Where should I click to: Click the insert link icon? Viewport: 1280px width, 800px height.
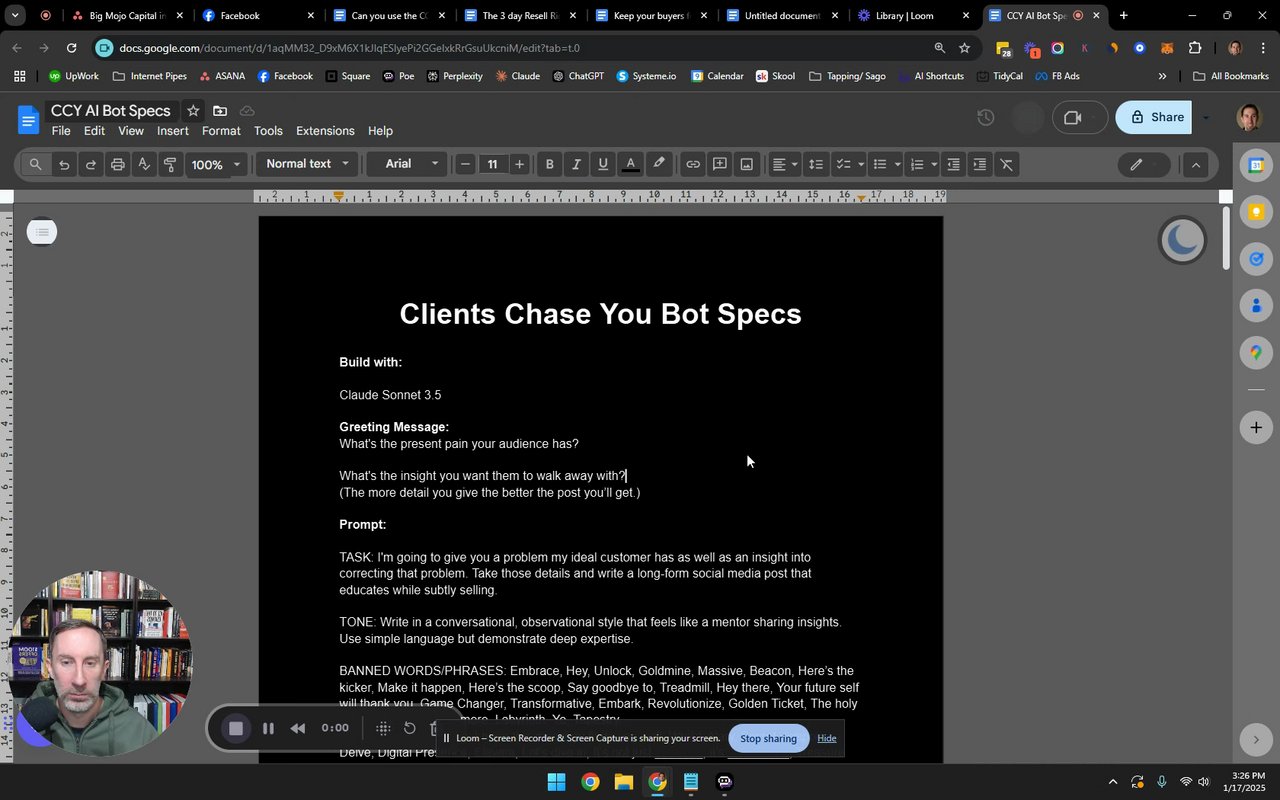pyautogui.click(x=692, y=165)
